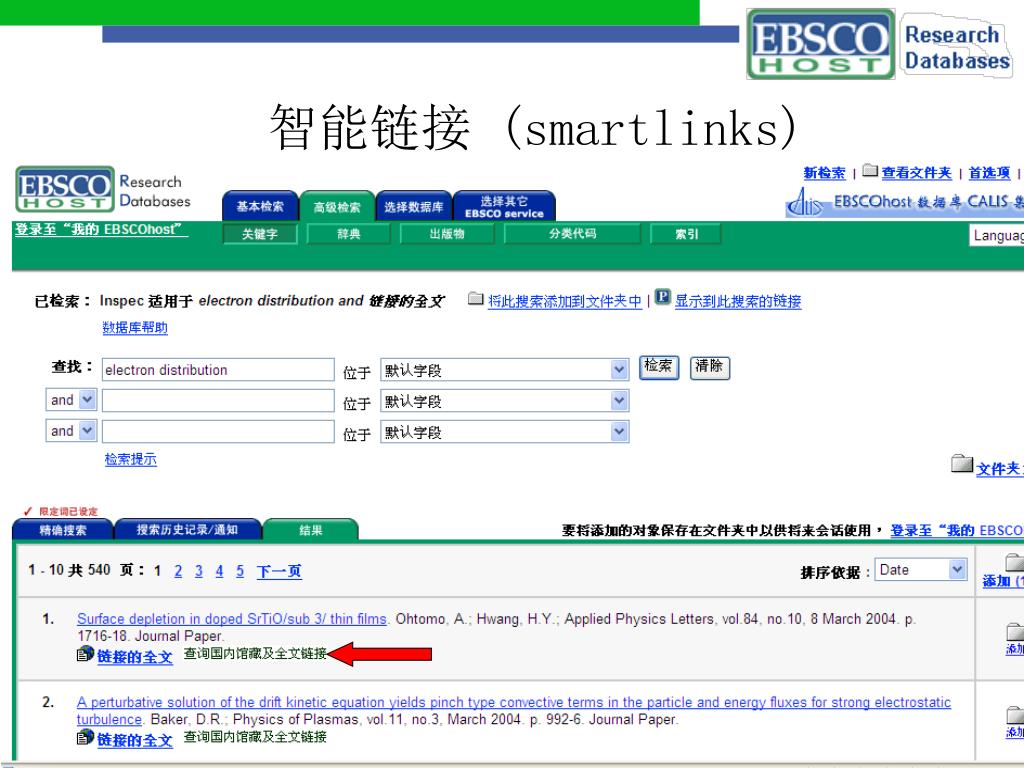The width and height of the screenshot is (1024, 768).
Task: Go to results page 4
Action: click(x=219, y=571)
